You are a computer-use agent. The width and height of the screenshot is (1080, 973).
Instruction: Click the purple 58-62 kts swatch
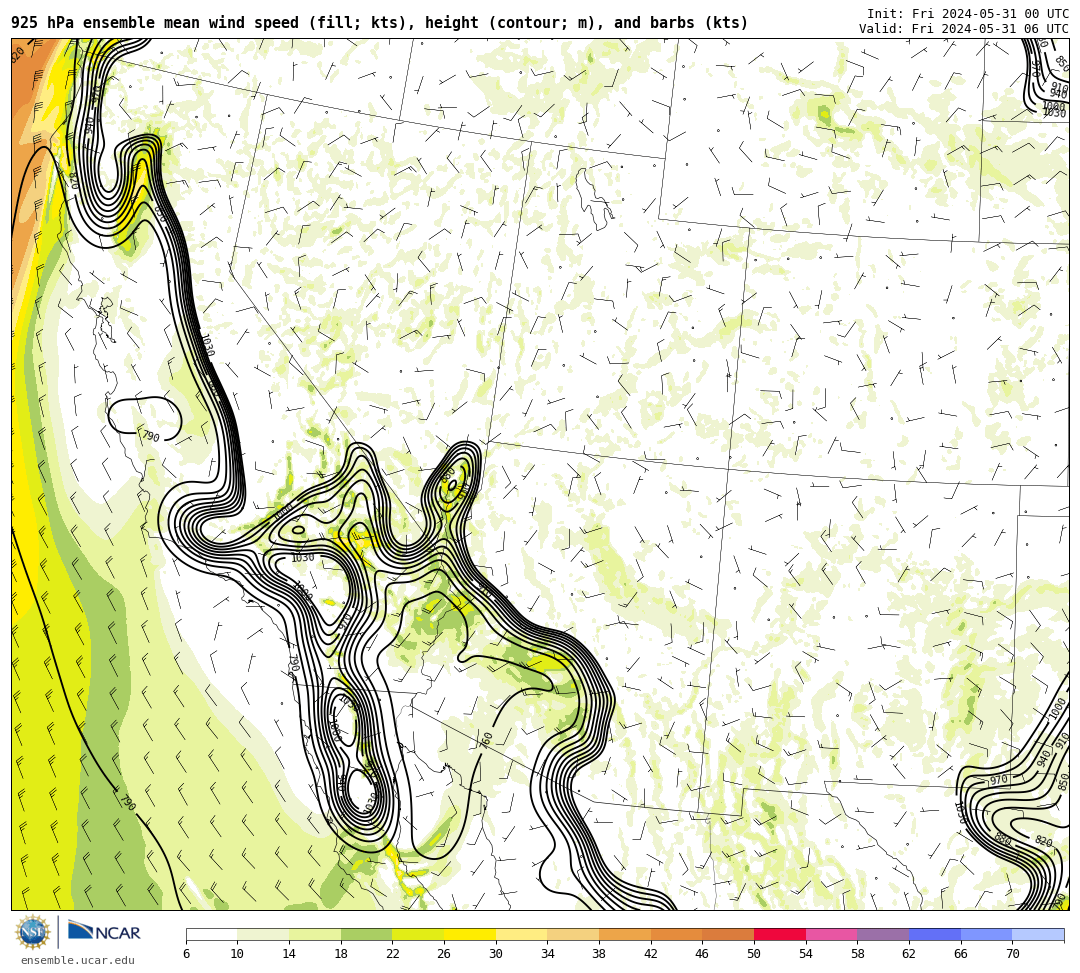click(x=883, y=934)
